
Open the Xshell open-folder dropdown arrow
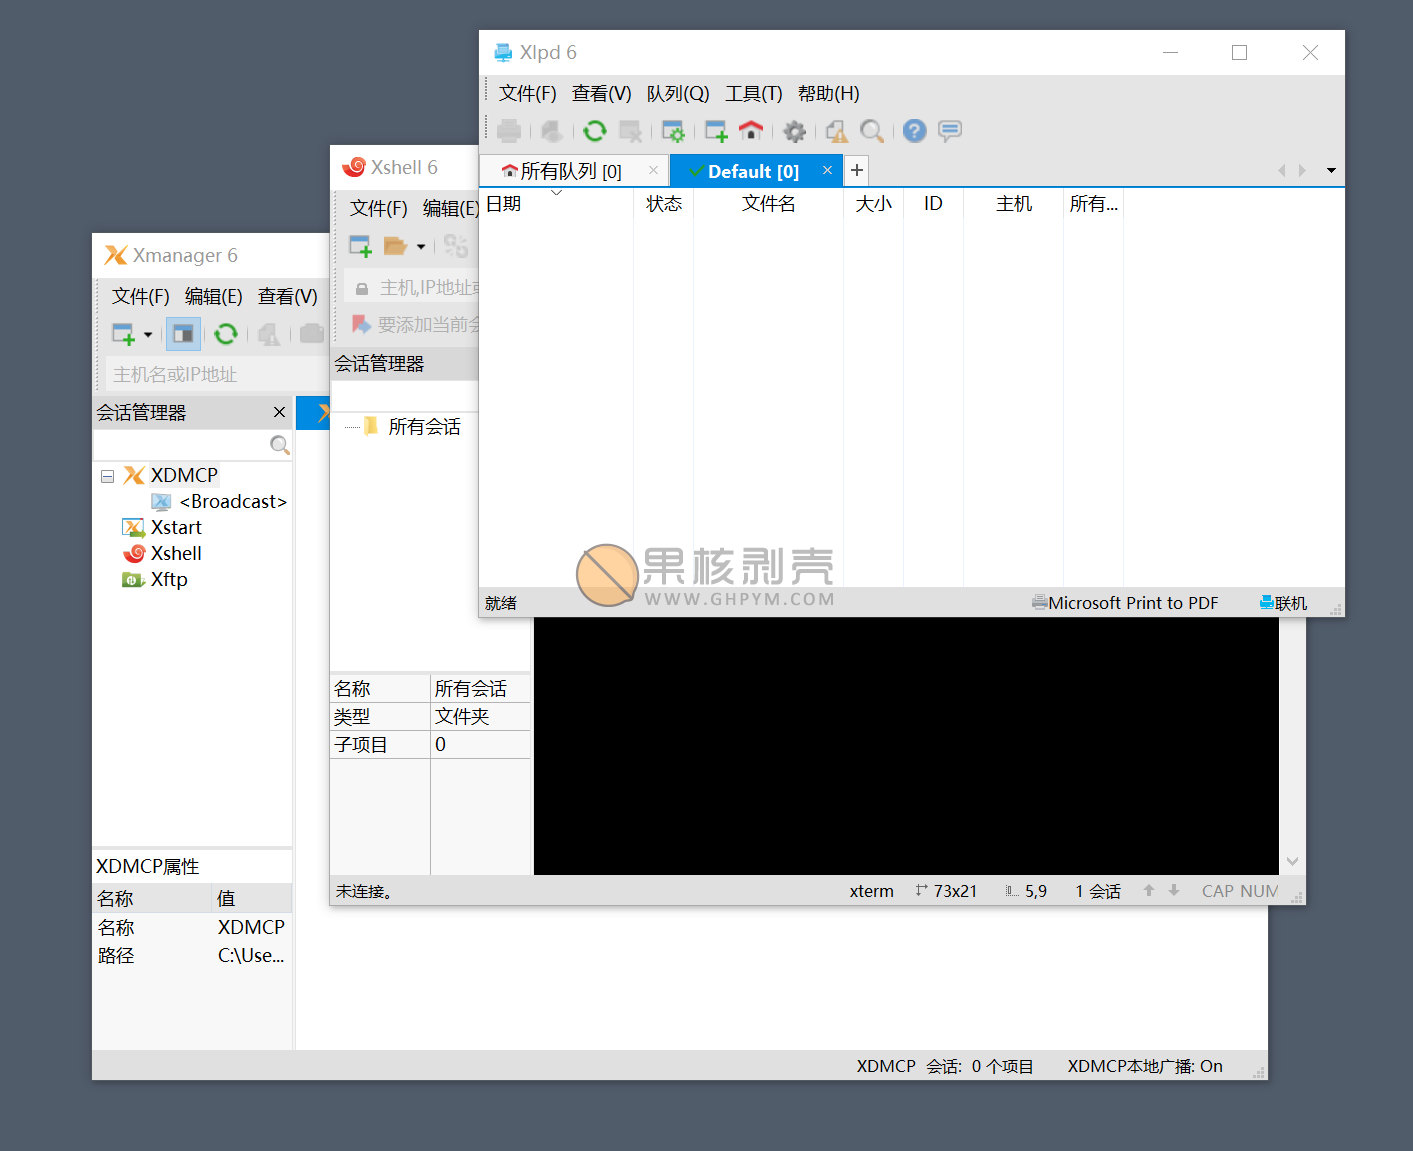tap(421, 246)
